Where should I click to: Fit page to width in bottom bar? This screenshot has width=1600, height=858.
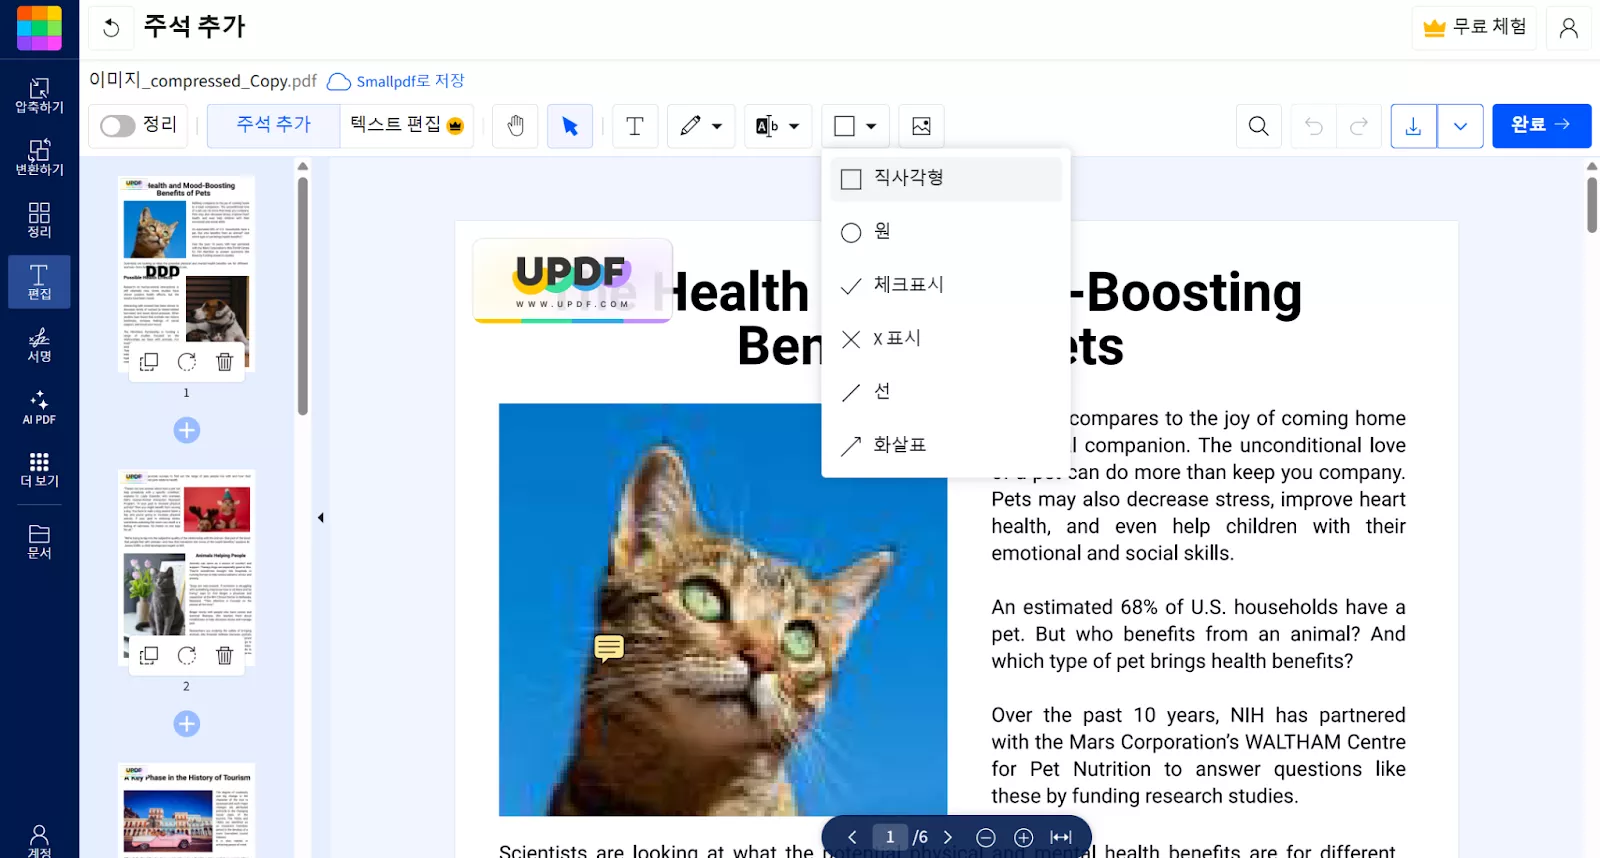pyautogui.click(x=1061, y=837)
